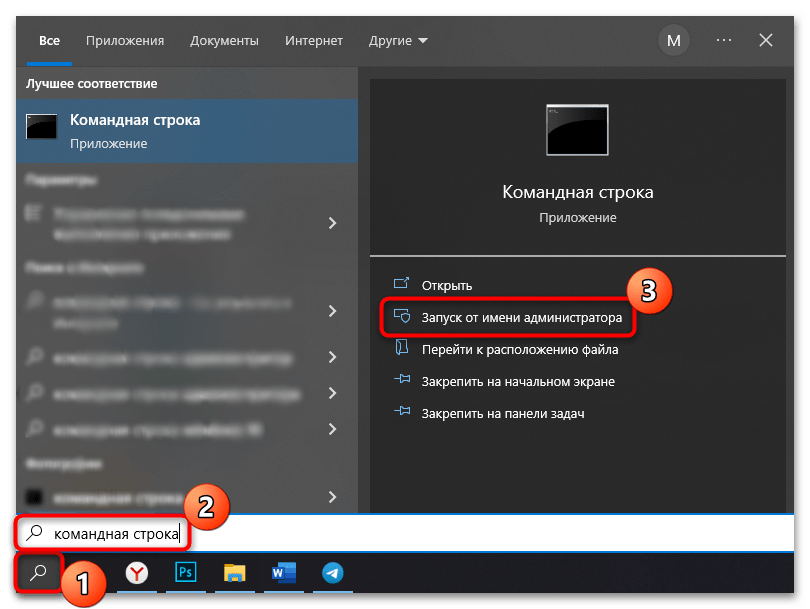The height and width of the screenshot is (609, 810).
Task: Select Закрепить на панели задач
Action: pos(502,413)
